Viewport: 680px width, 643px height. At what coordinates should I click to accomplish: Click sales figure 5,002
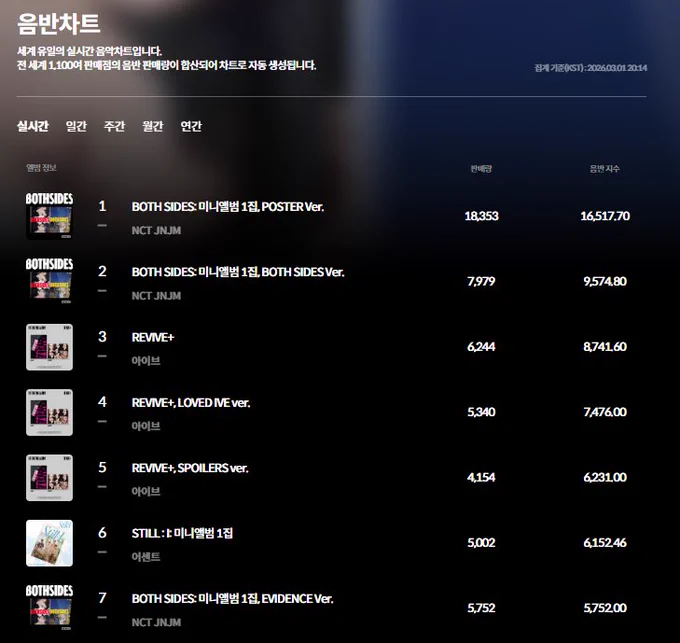(481, 543)
